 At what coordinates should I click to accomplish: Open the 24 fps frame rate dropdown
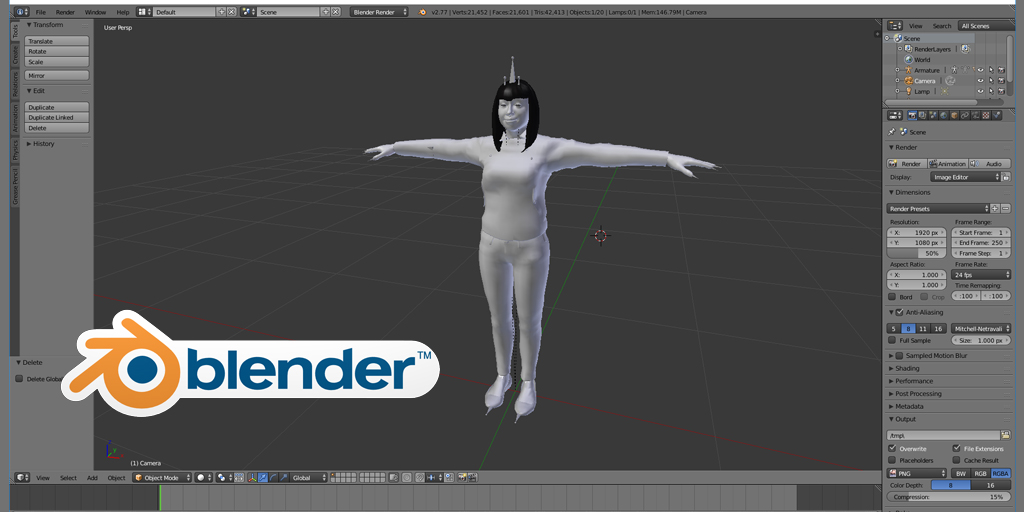click(x=981, y=275)
